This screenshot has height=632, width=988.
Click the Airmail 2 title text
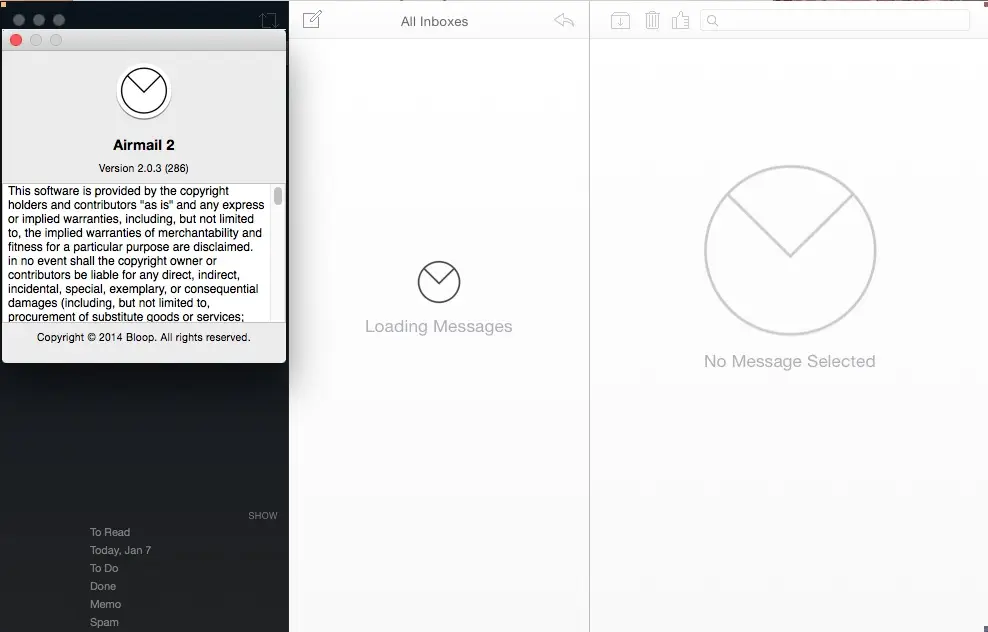144,145
